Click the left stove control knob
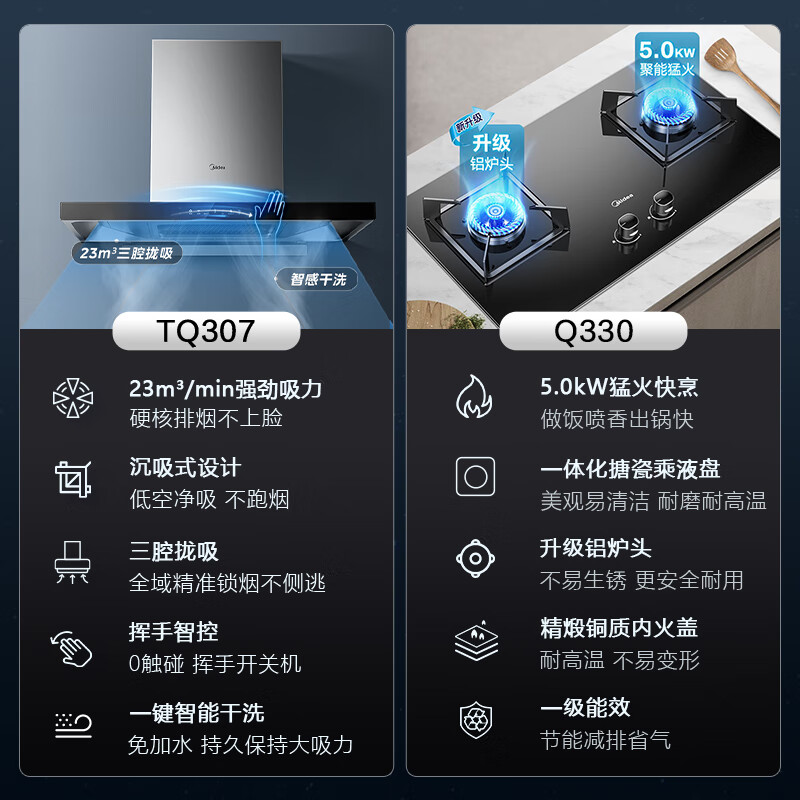This screenshot has height=800, width=800. coord(627,230)
